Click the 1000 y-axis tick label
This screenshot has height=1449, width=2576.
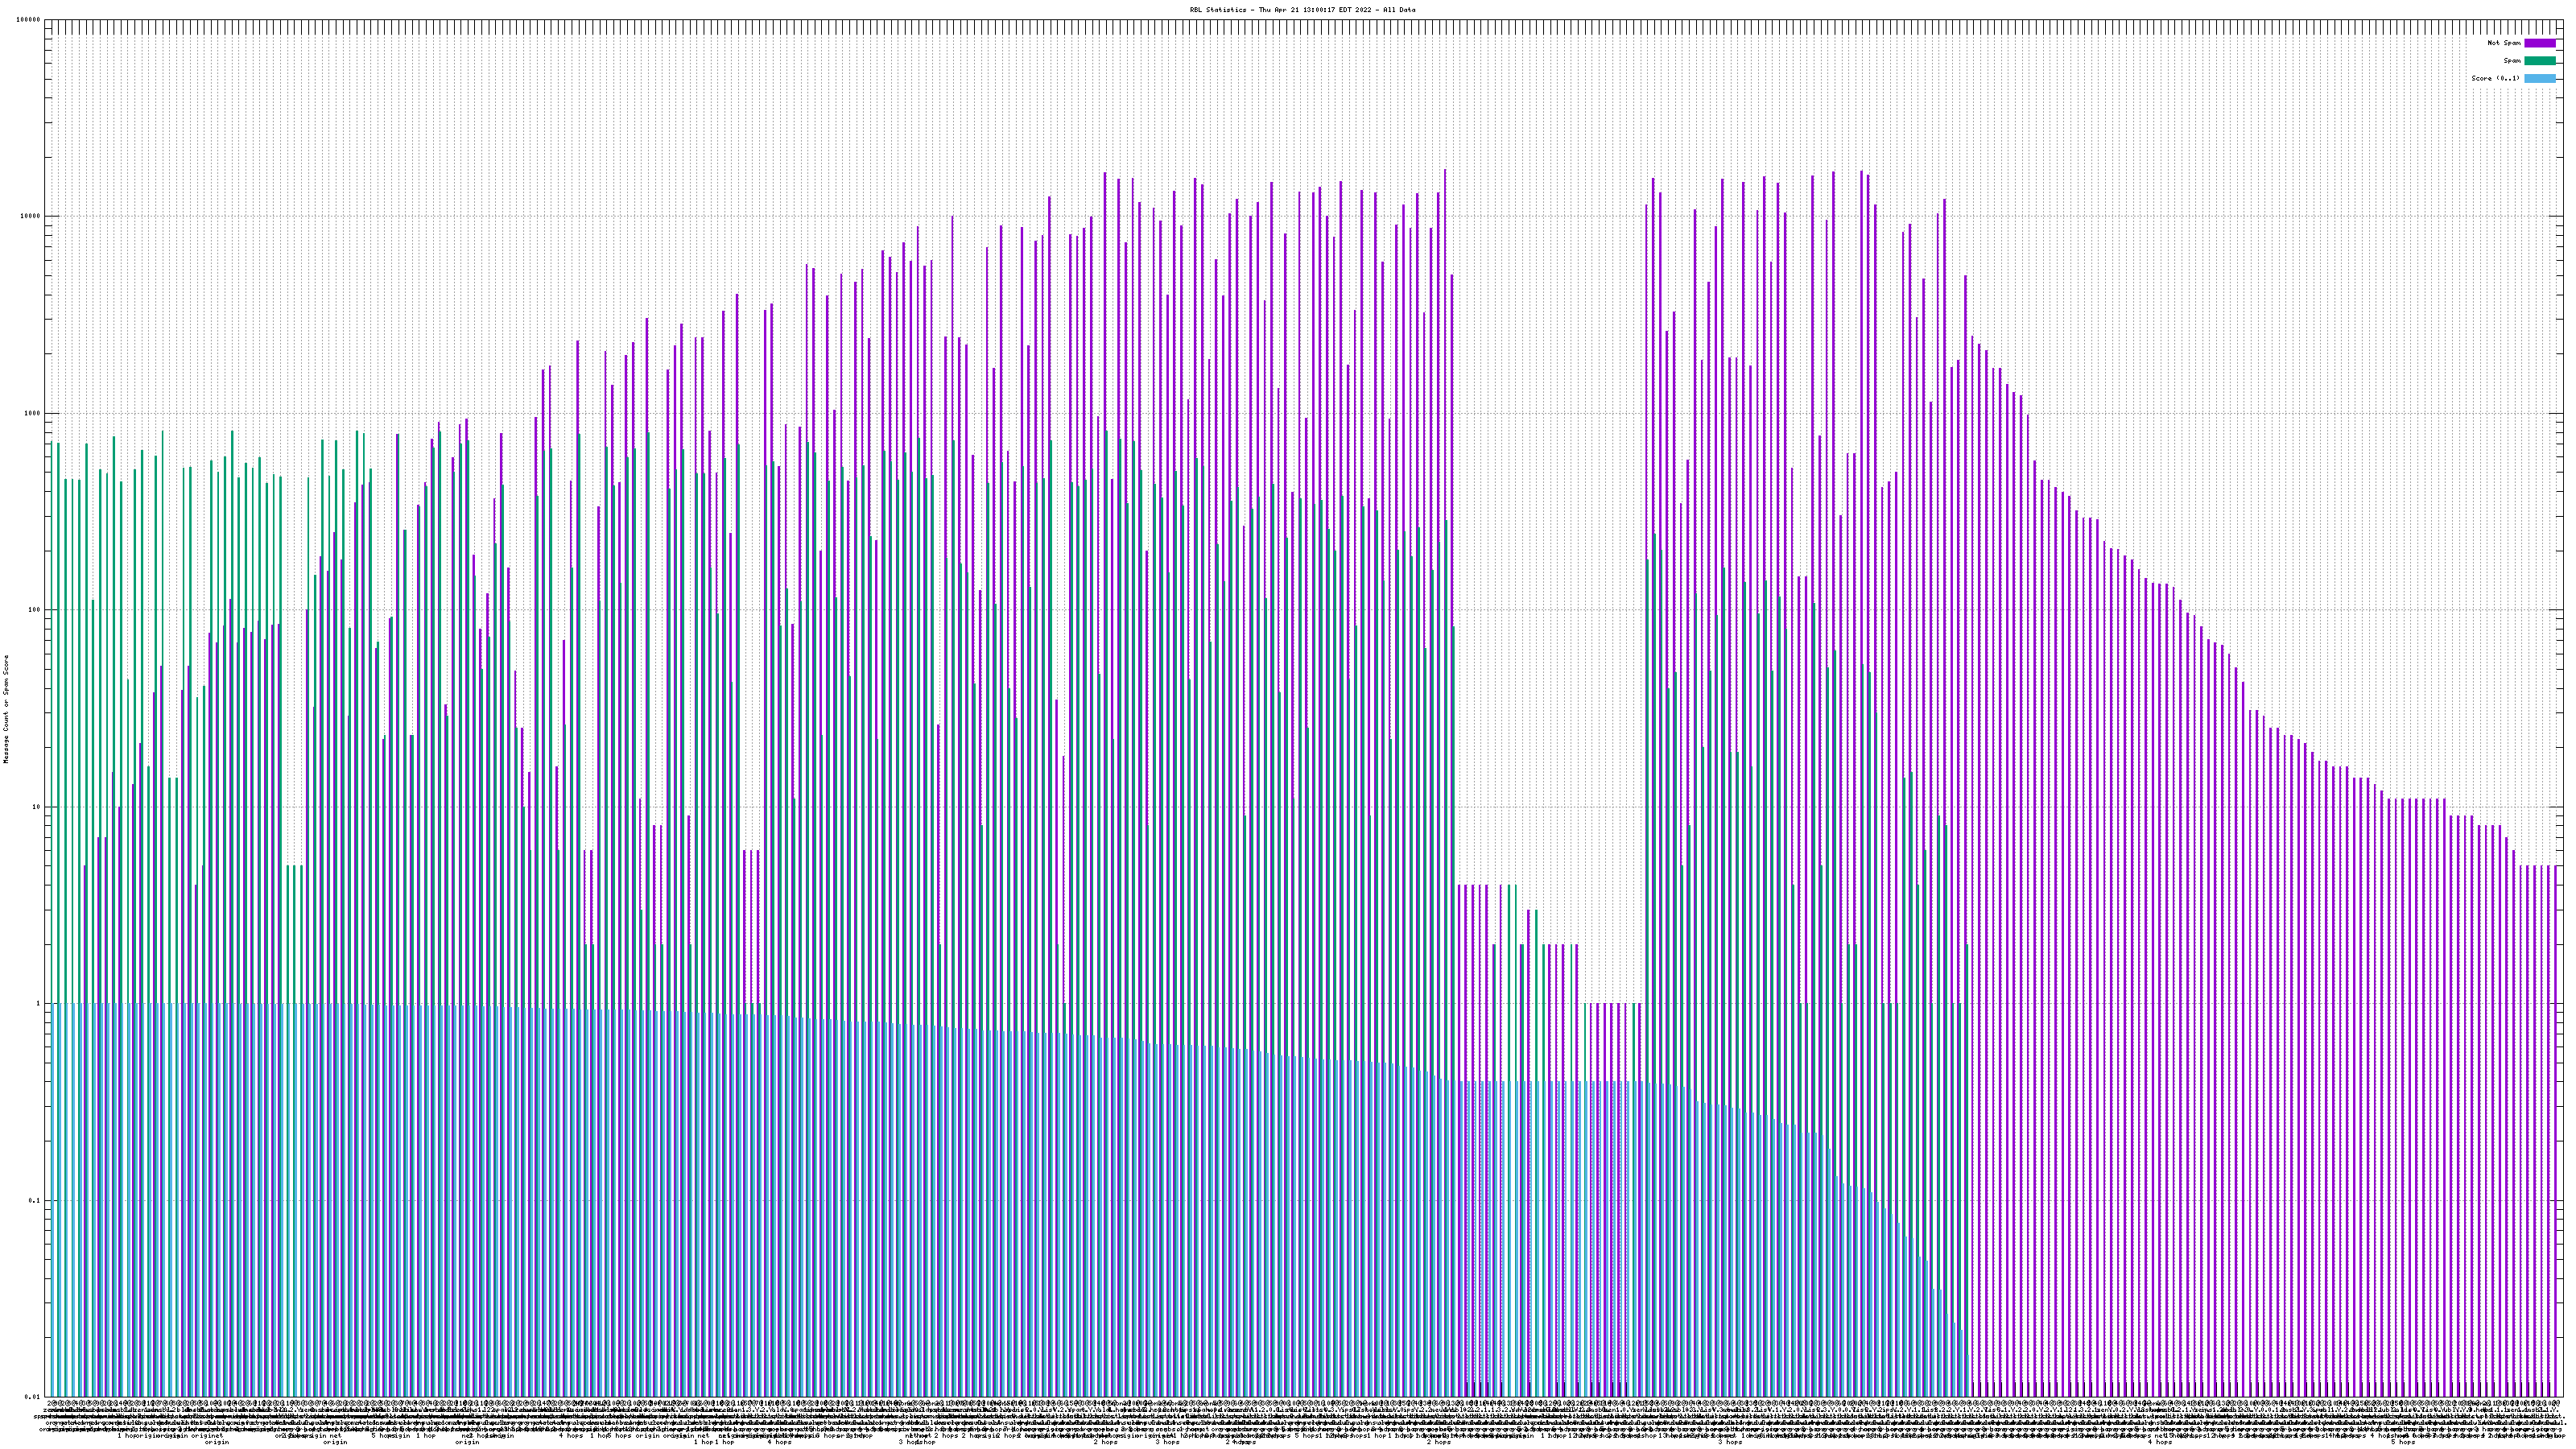[x=33, y=413]
